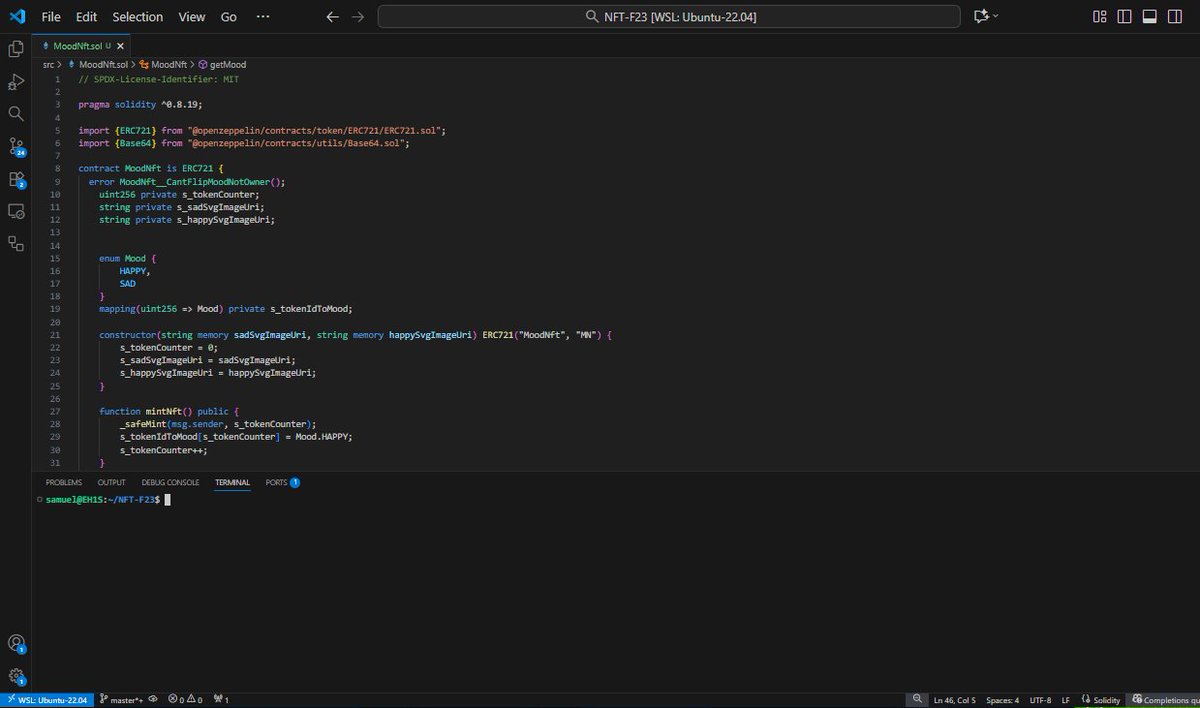Open the Manage gear settings
1200x708 pixels.
coord(16,677)
